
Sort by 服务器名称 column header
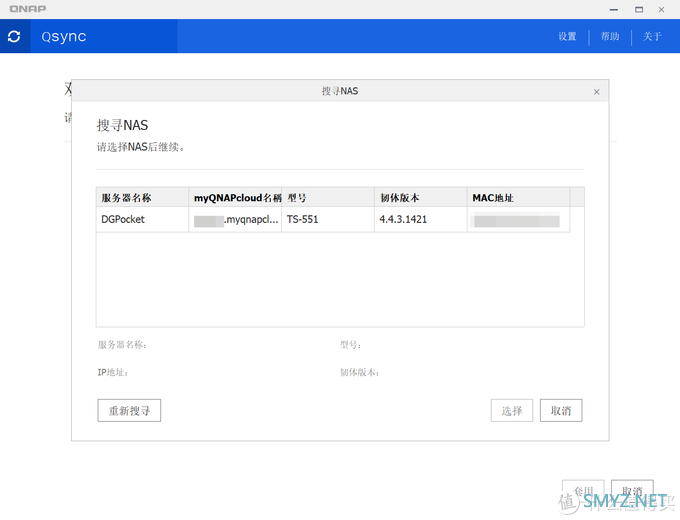(142, 197)
